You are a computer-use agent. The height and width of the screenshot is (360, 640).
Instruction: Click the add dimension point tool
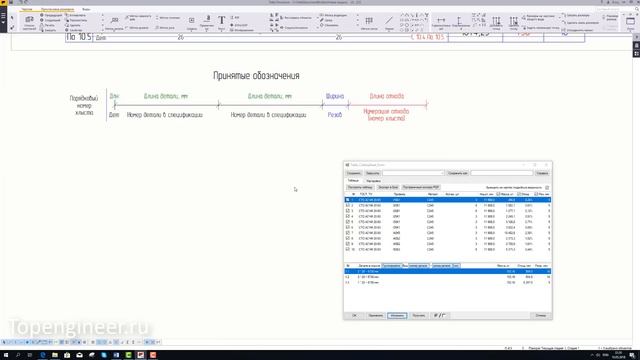496,21
